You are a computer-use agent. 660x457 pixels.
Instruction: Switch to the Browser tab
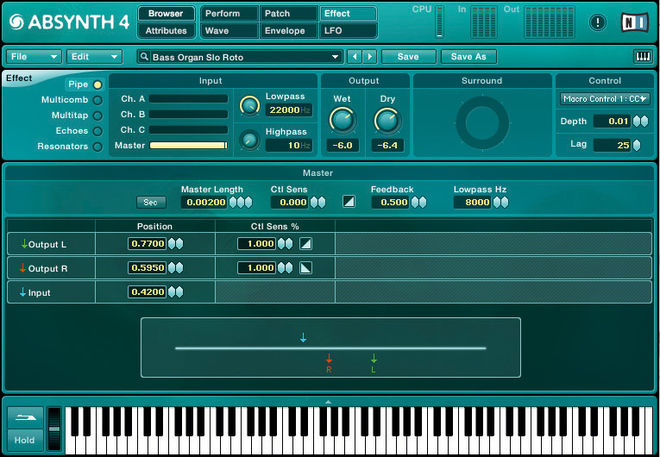166,13
